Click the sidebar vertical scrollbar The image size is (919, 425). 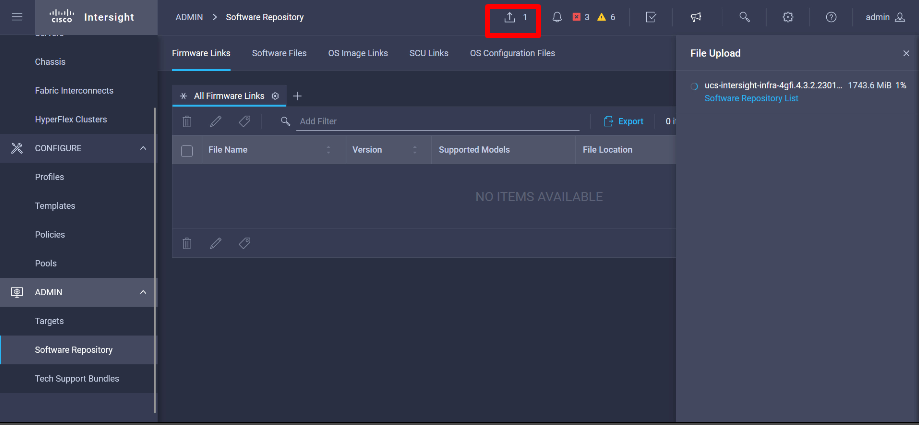(x=155, y=260)
